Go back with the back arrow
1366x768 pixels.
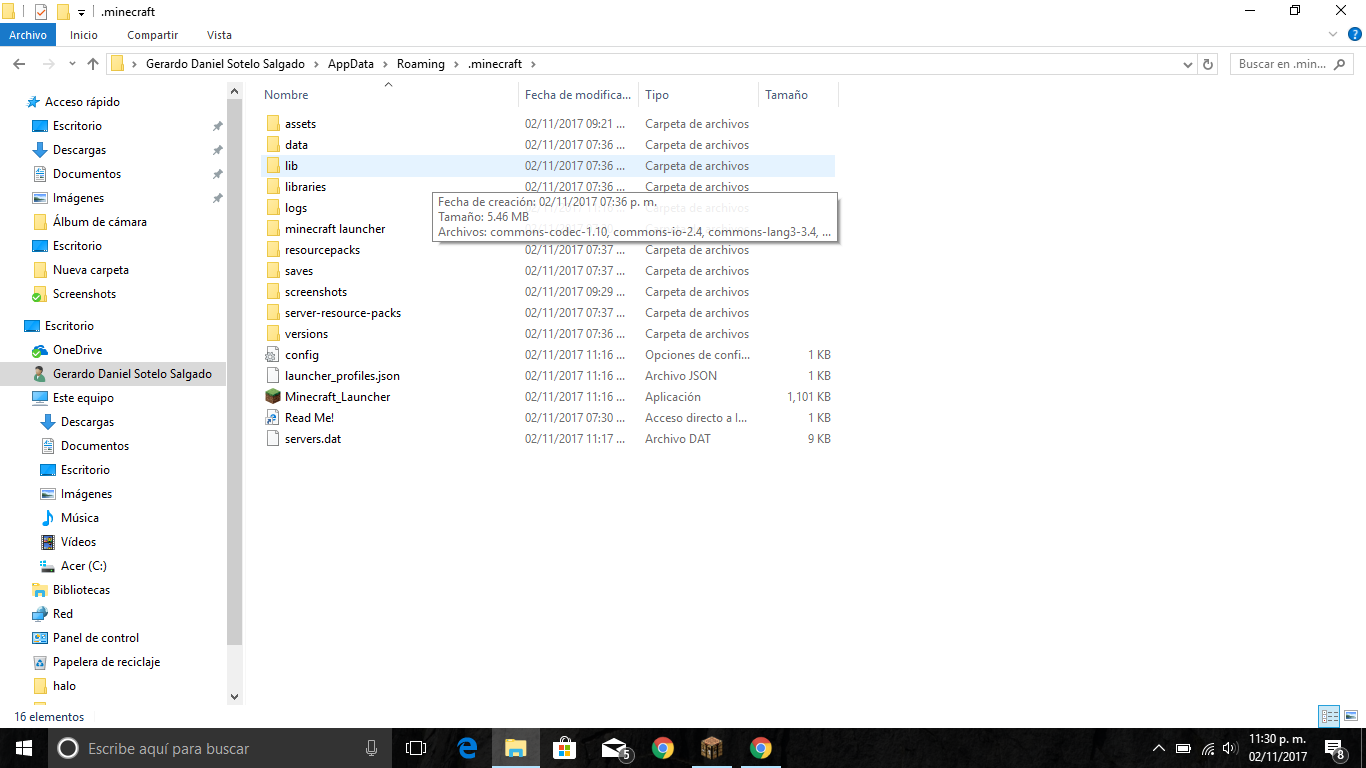tap(19, 64)
